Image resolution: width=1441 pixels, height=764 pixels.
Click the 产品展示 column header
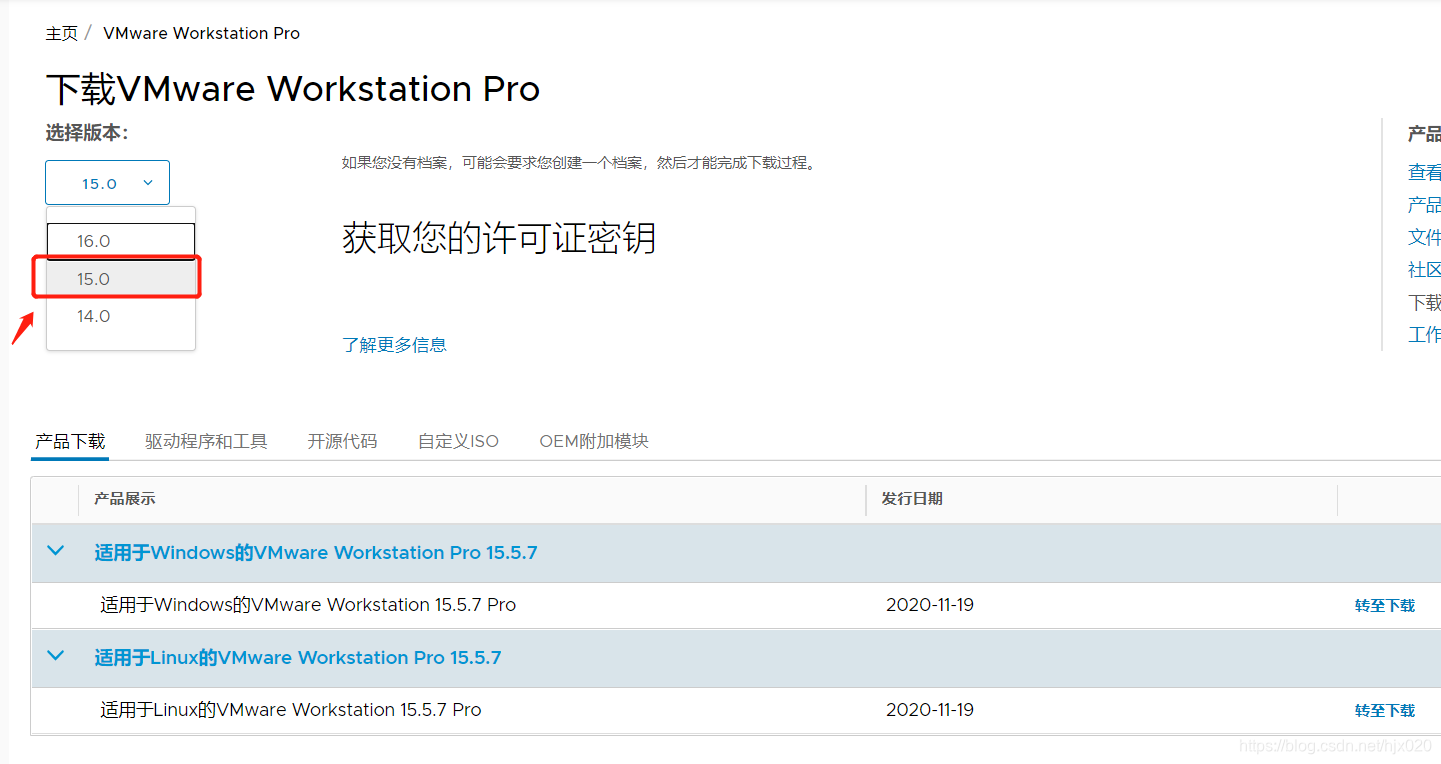[125, 498]
